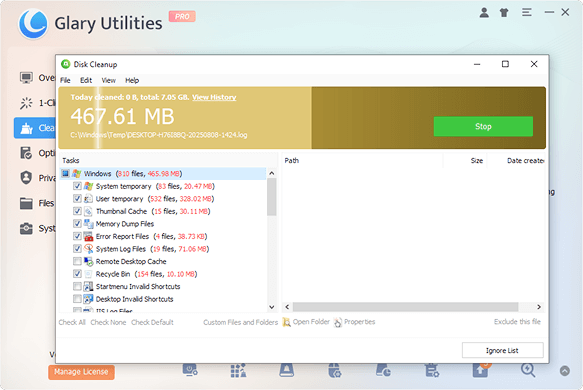
Task: Click the Tasks vertical scrollbar thumb
Action: pos(272,197)
